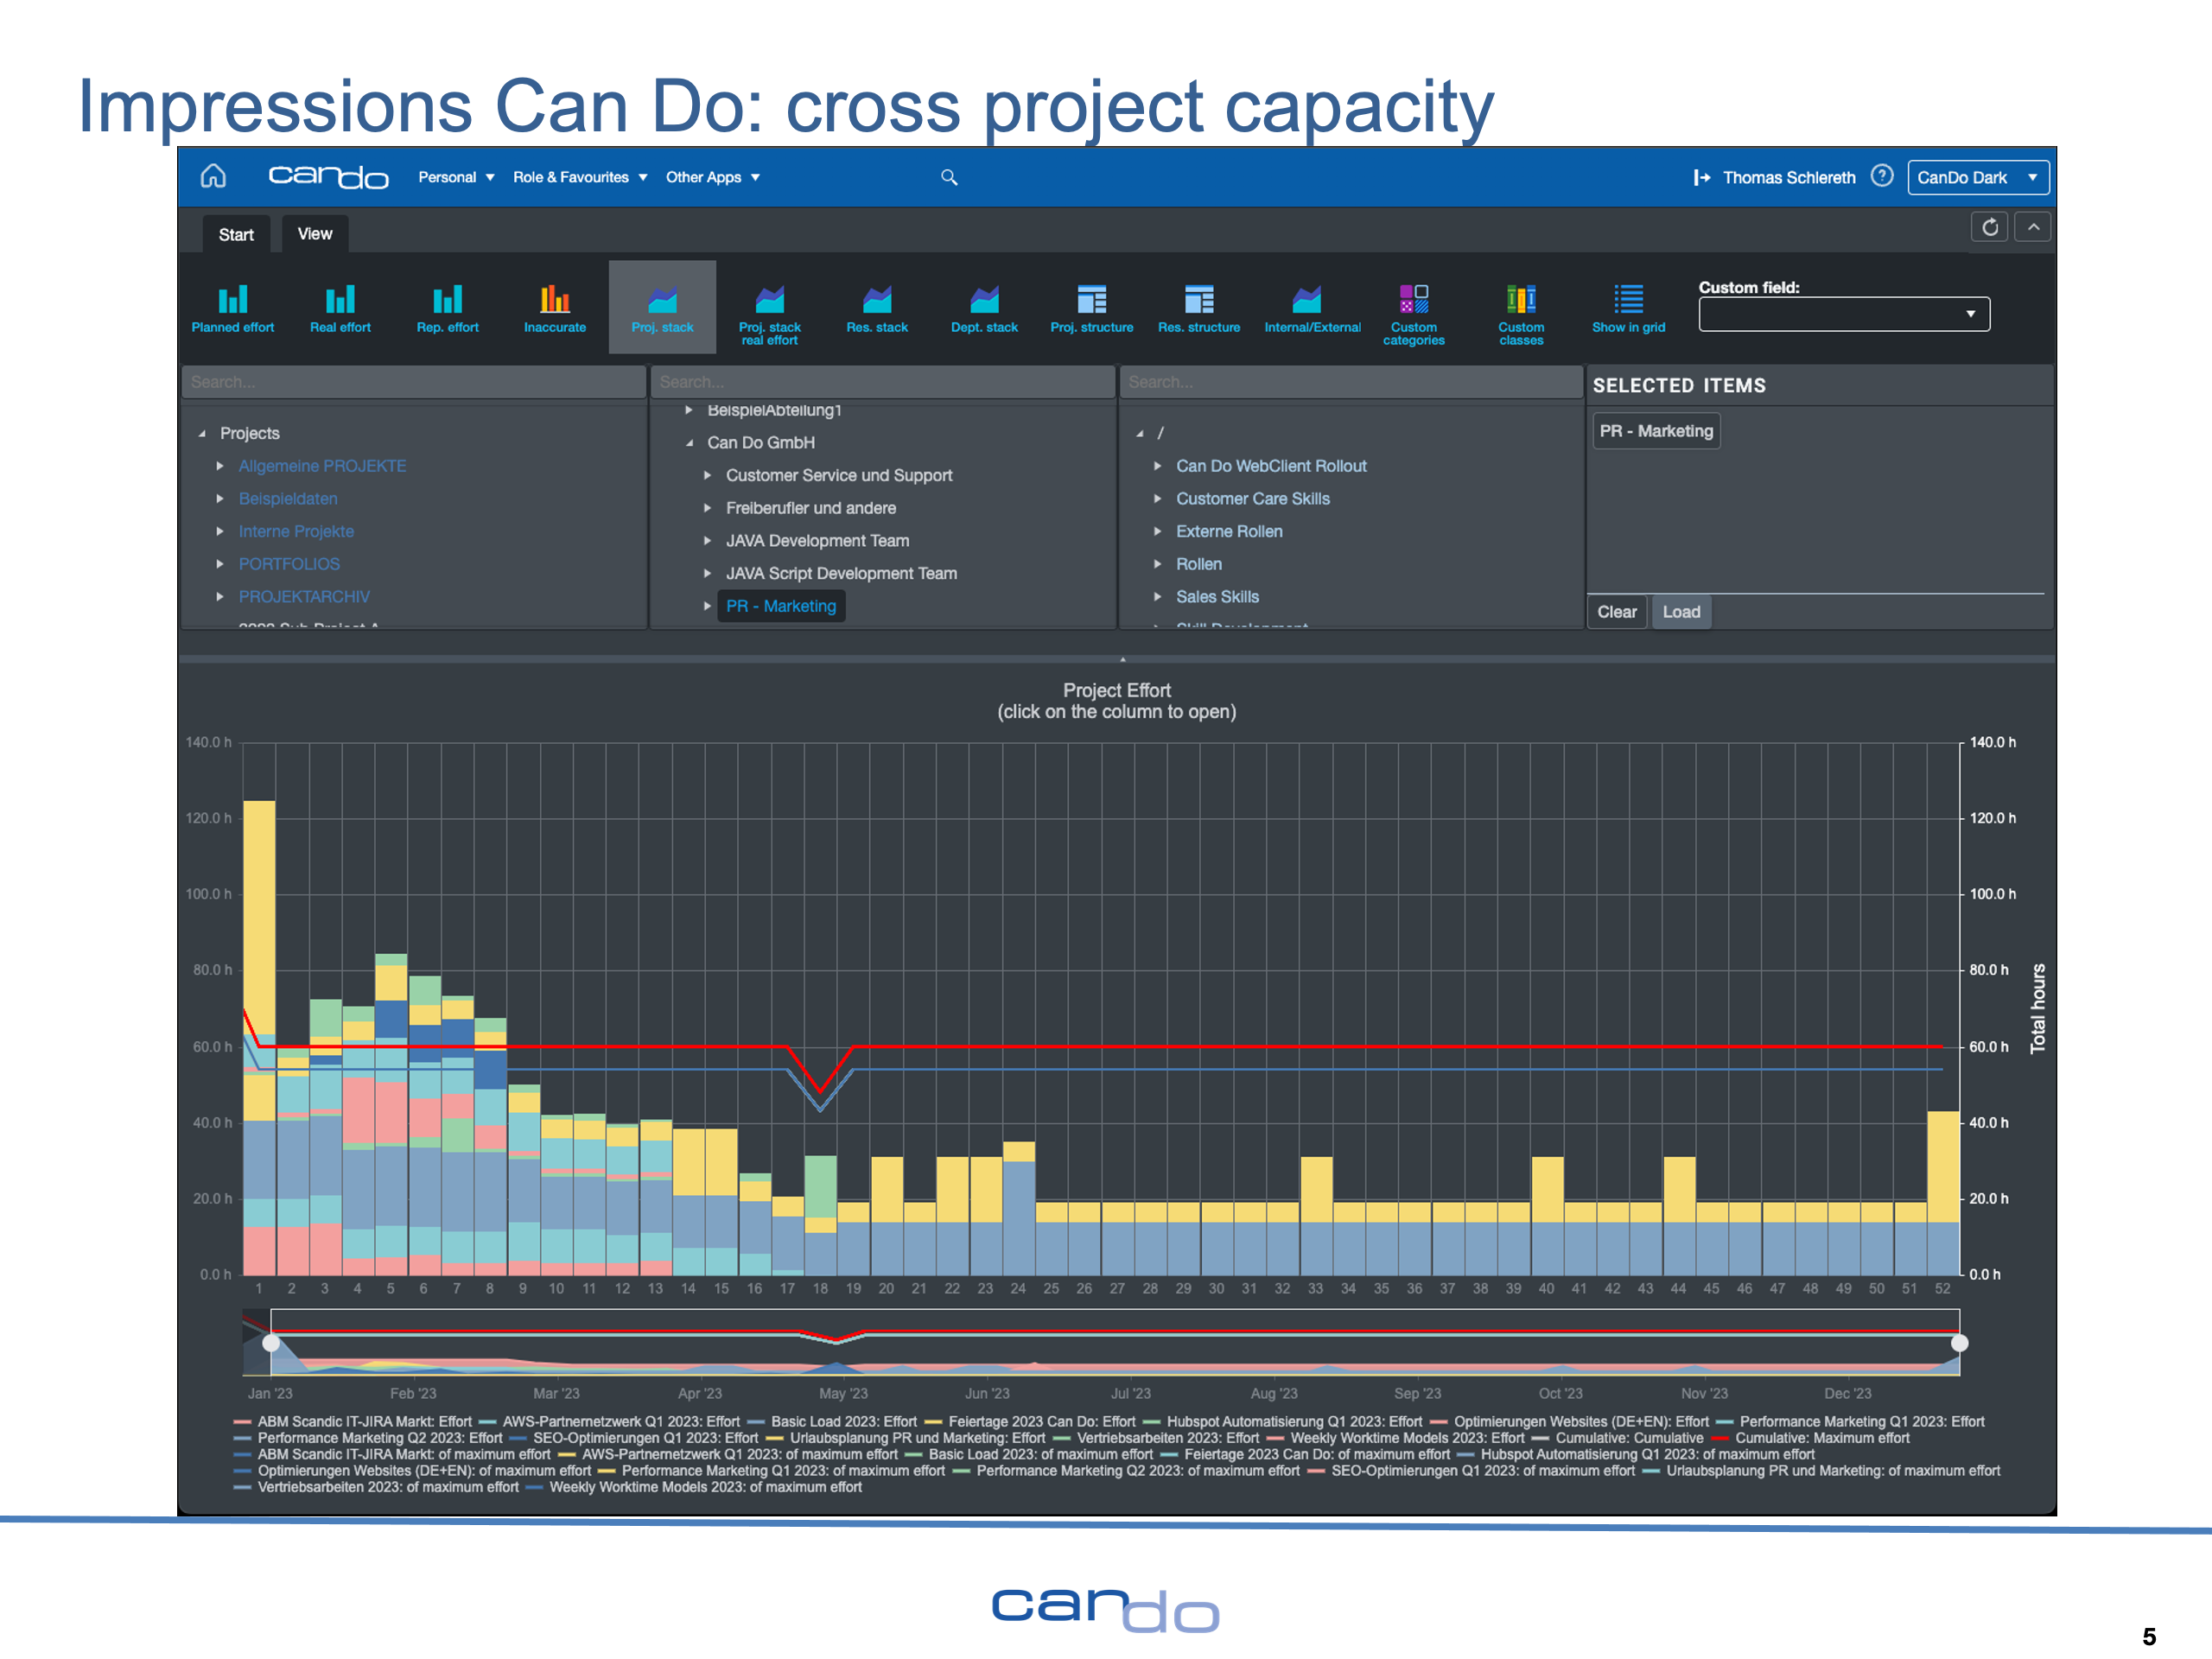Click the skills Search field

point(1351,382)
